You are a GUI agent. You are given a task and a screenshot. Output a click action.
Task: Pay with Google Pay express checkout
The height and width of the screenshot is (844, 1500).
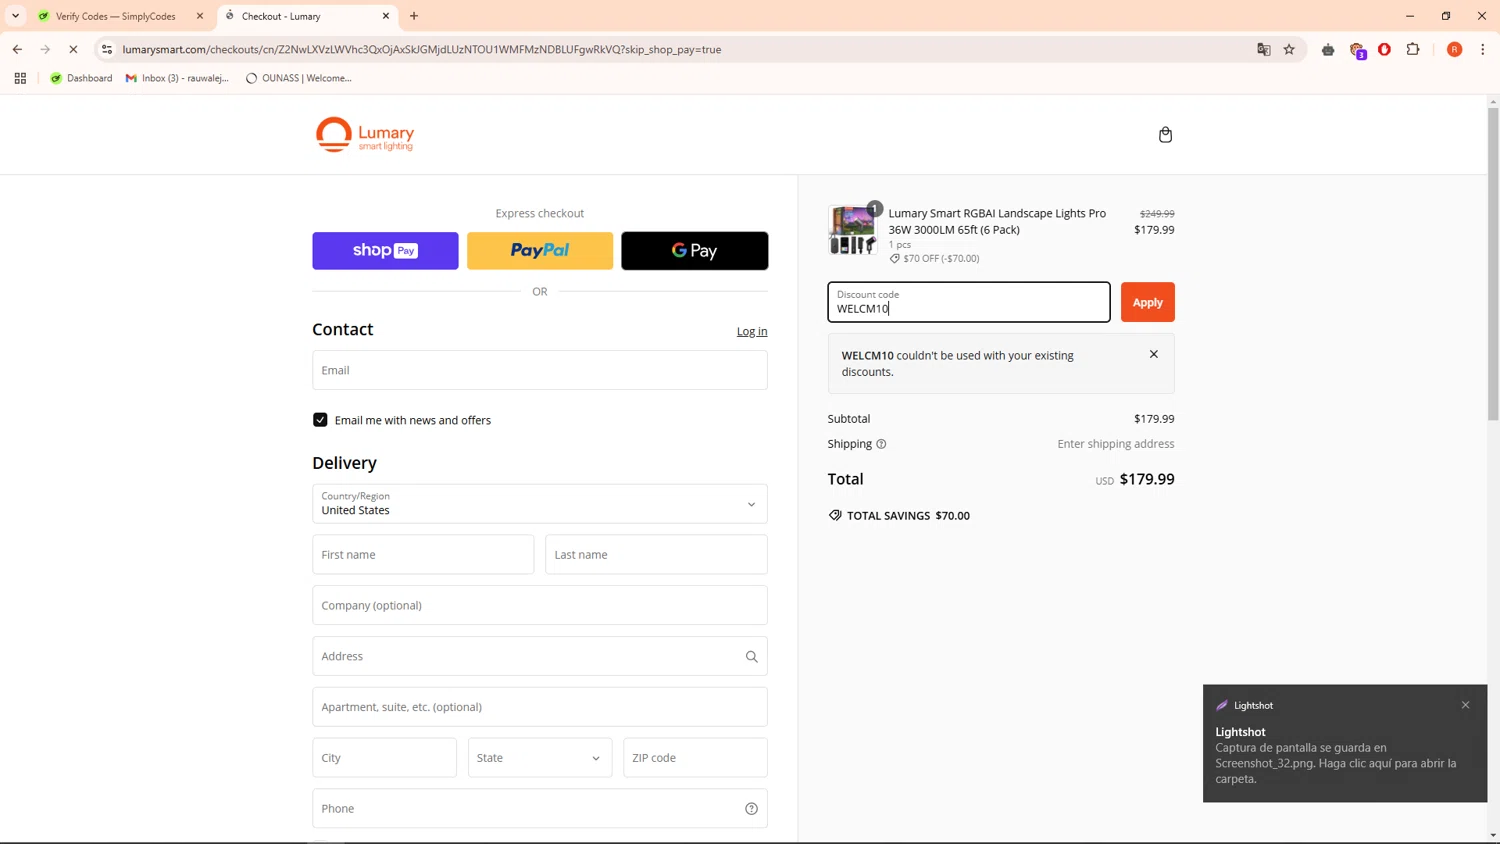coord(695,251)
